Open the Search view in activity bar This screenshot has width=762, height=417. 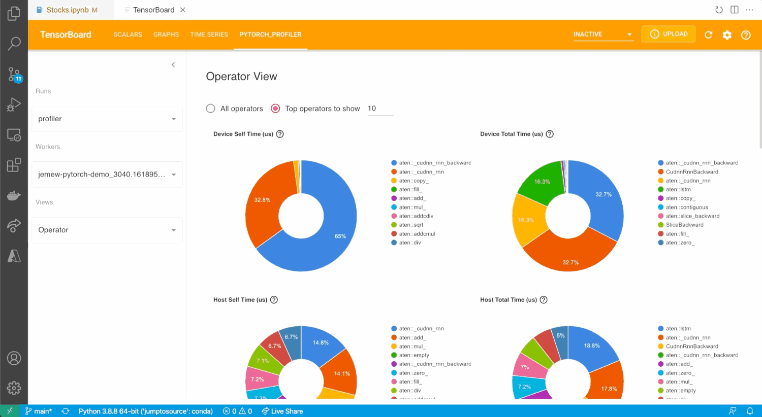(x=14, y=43)
